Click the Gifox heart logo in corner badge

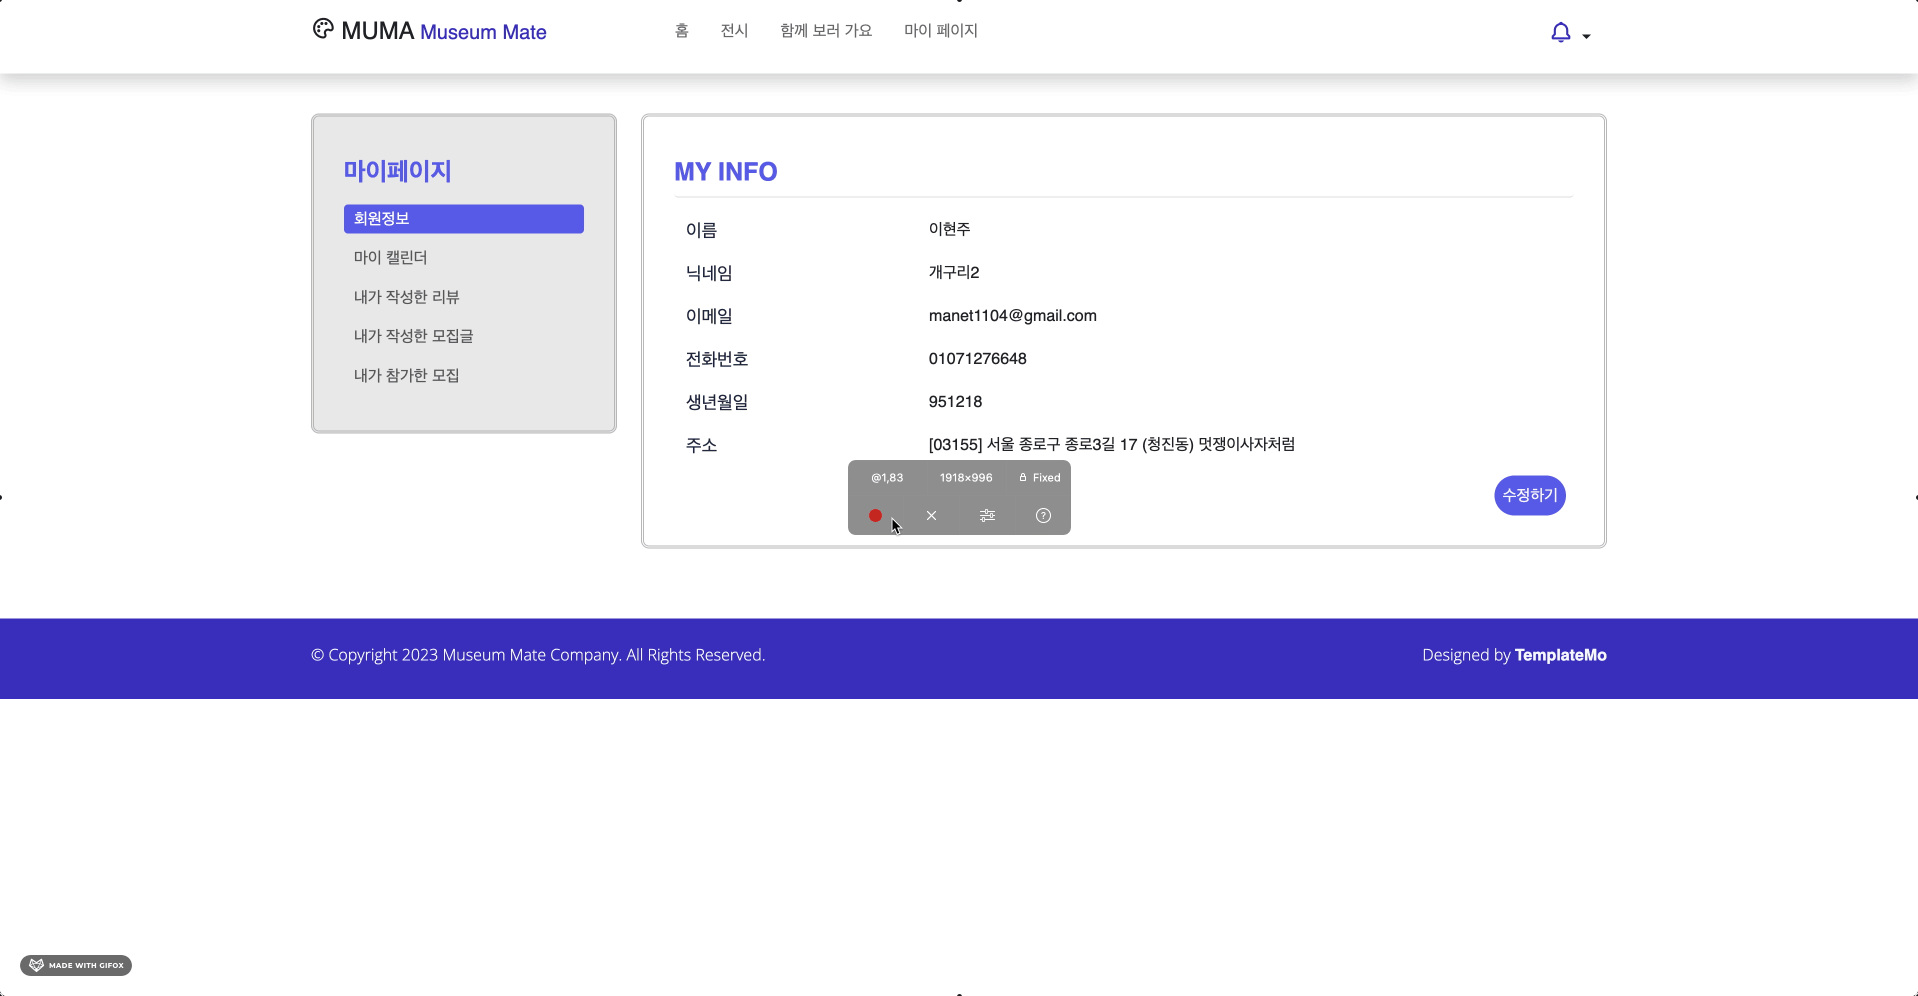tap(35, 964)
